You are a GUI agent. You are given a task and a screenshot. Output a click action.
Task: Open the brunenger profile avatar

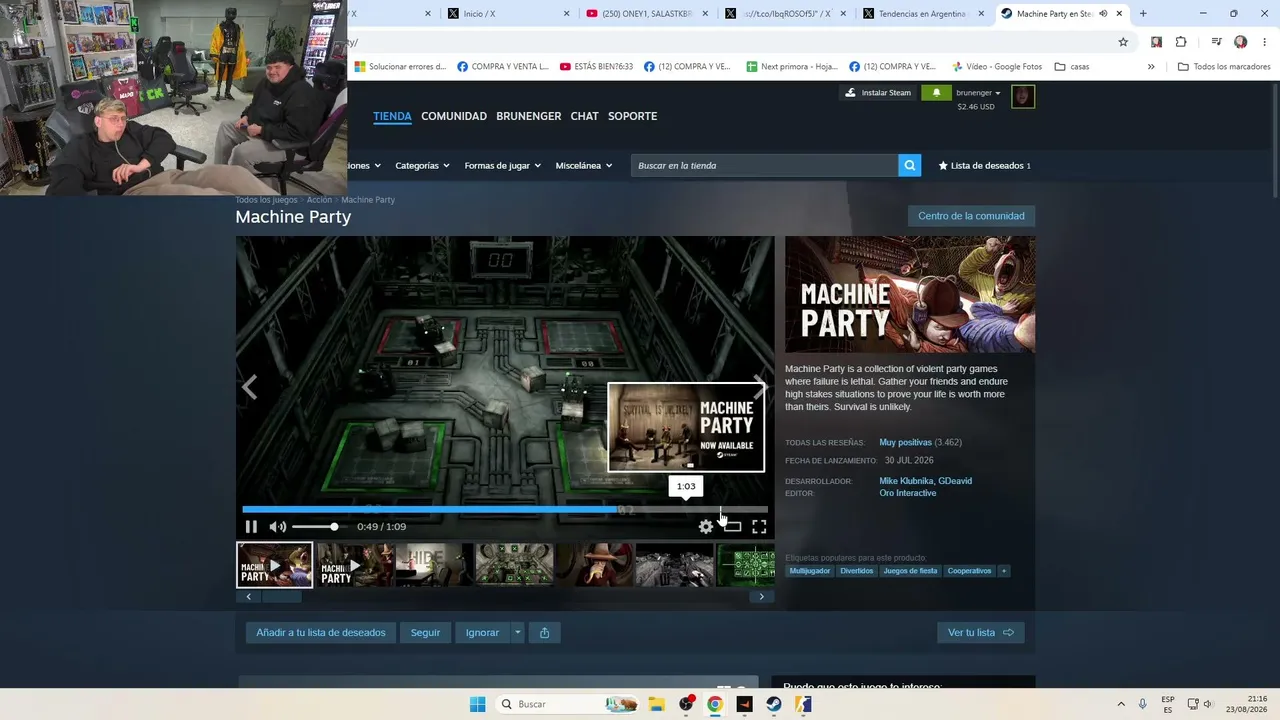pyautogui.click(x=1023, y=96)
